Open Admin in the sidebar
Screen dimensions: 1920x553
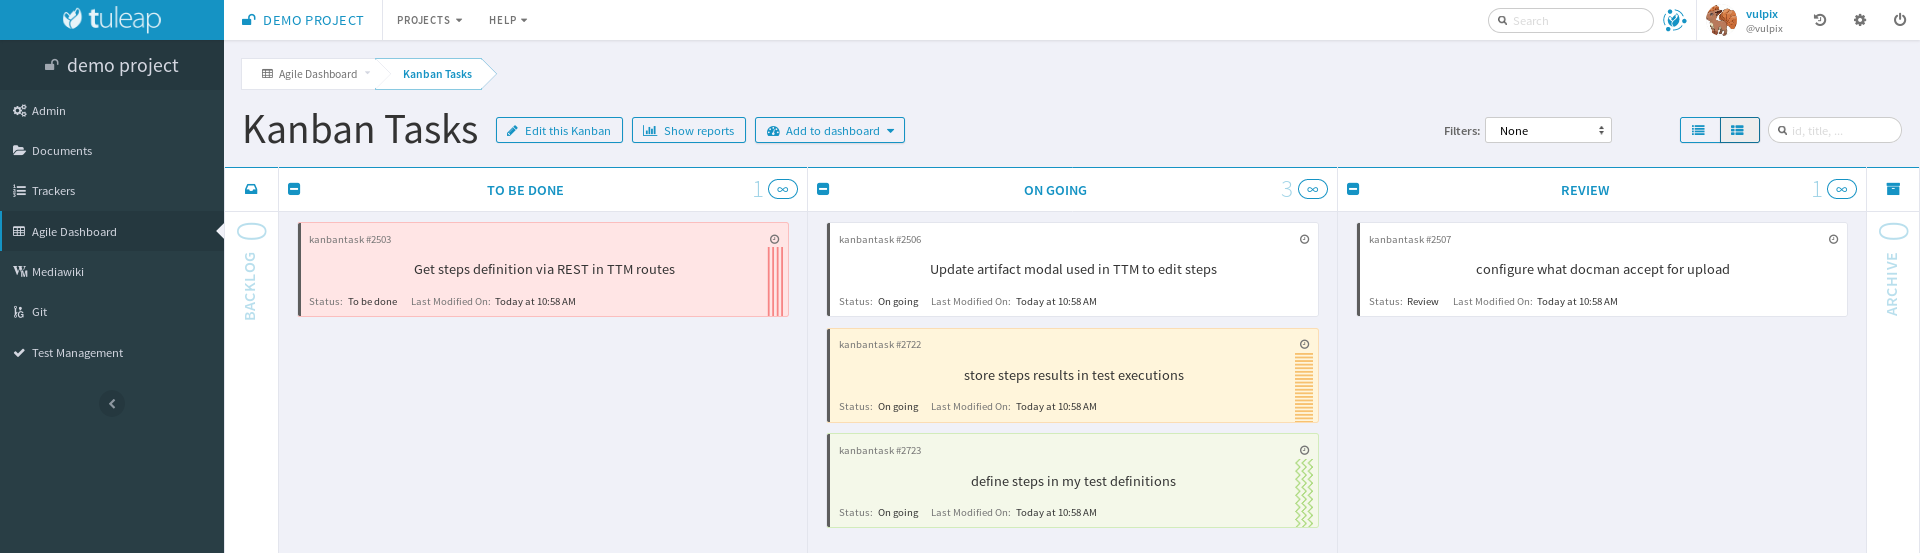point(112,111)
